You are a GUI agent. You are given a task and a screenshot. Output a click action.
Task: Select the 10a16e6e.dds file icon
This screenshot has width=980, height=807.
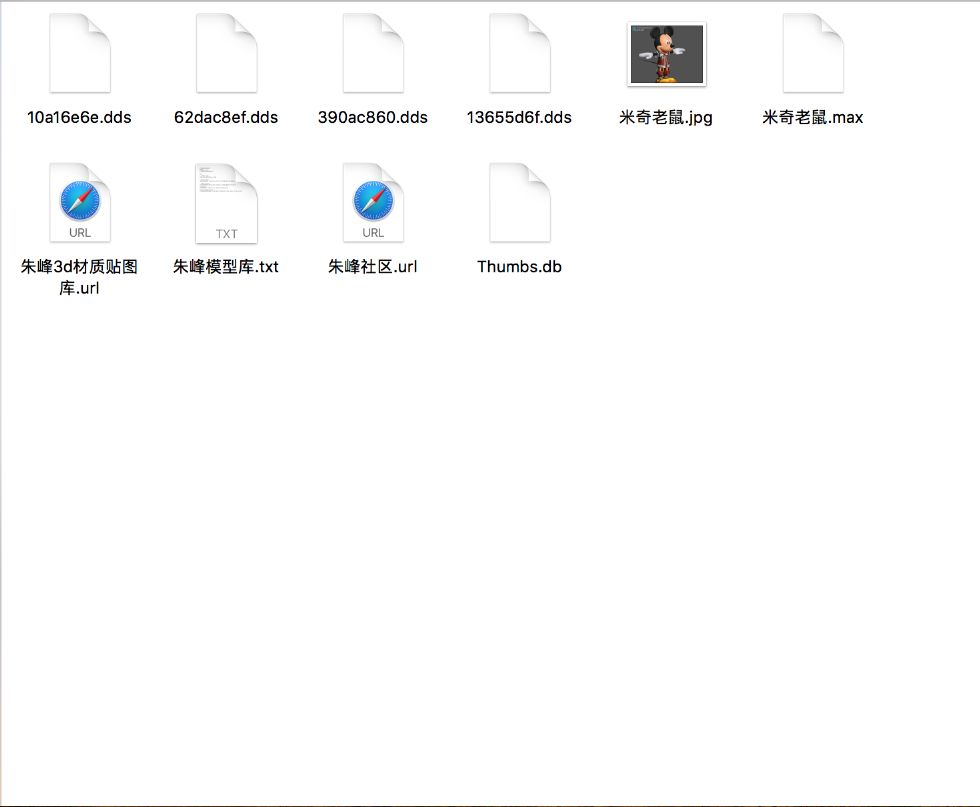click(80, 54)
